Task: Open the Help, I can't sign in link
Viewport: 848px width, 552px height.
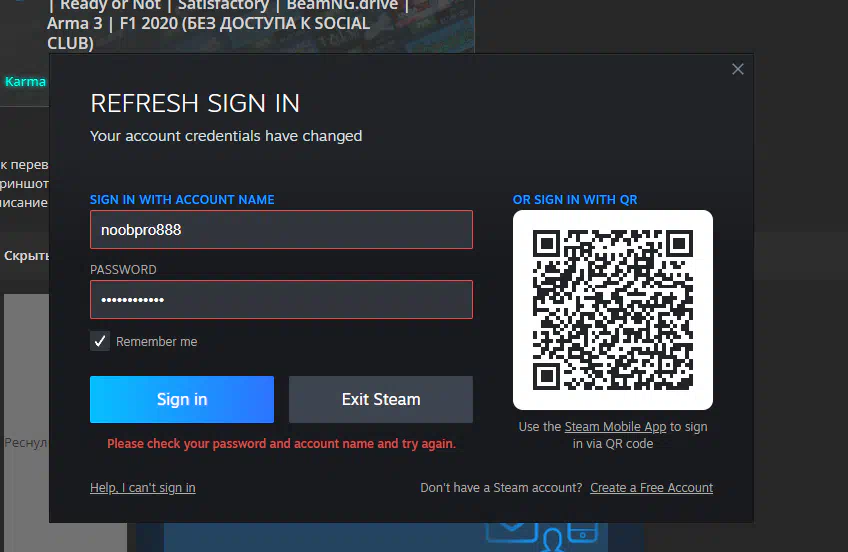Action: [143, 488]
